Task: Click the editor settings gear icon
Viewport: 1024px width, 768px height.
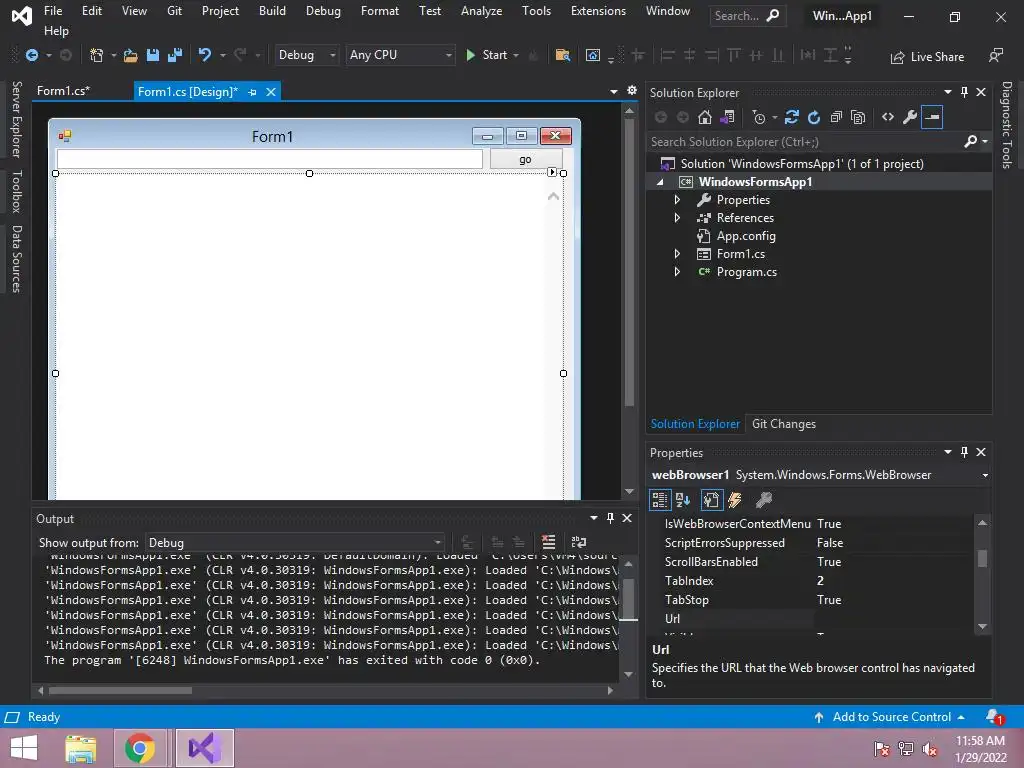Action: [x=632, y=90]
